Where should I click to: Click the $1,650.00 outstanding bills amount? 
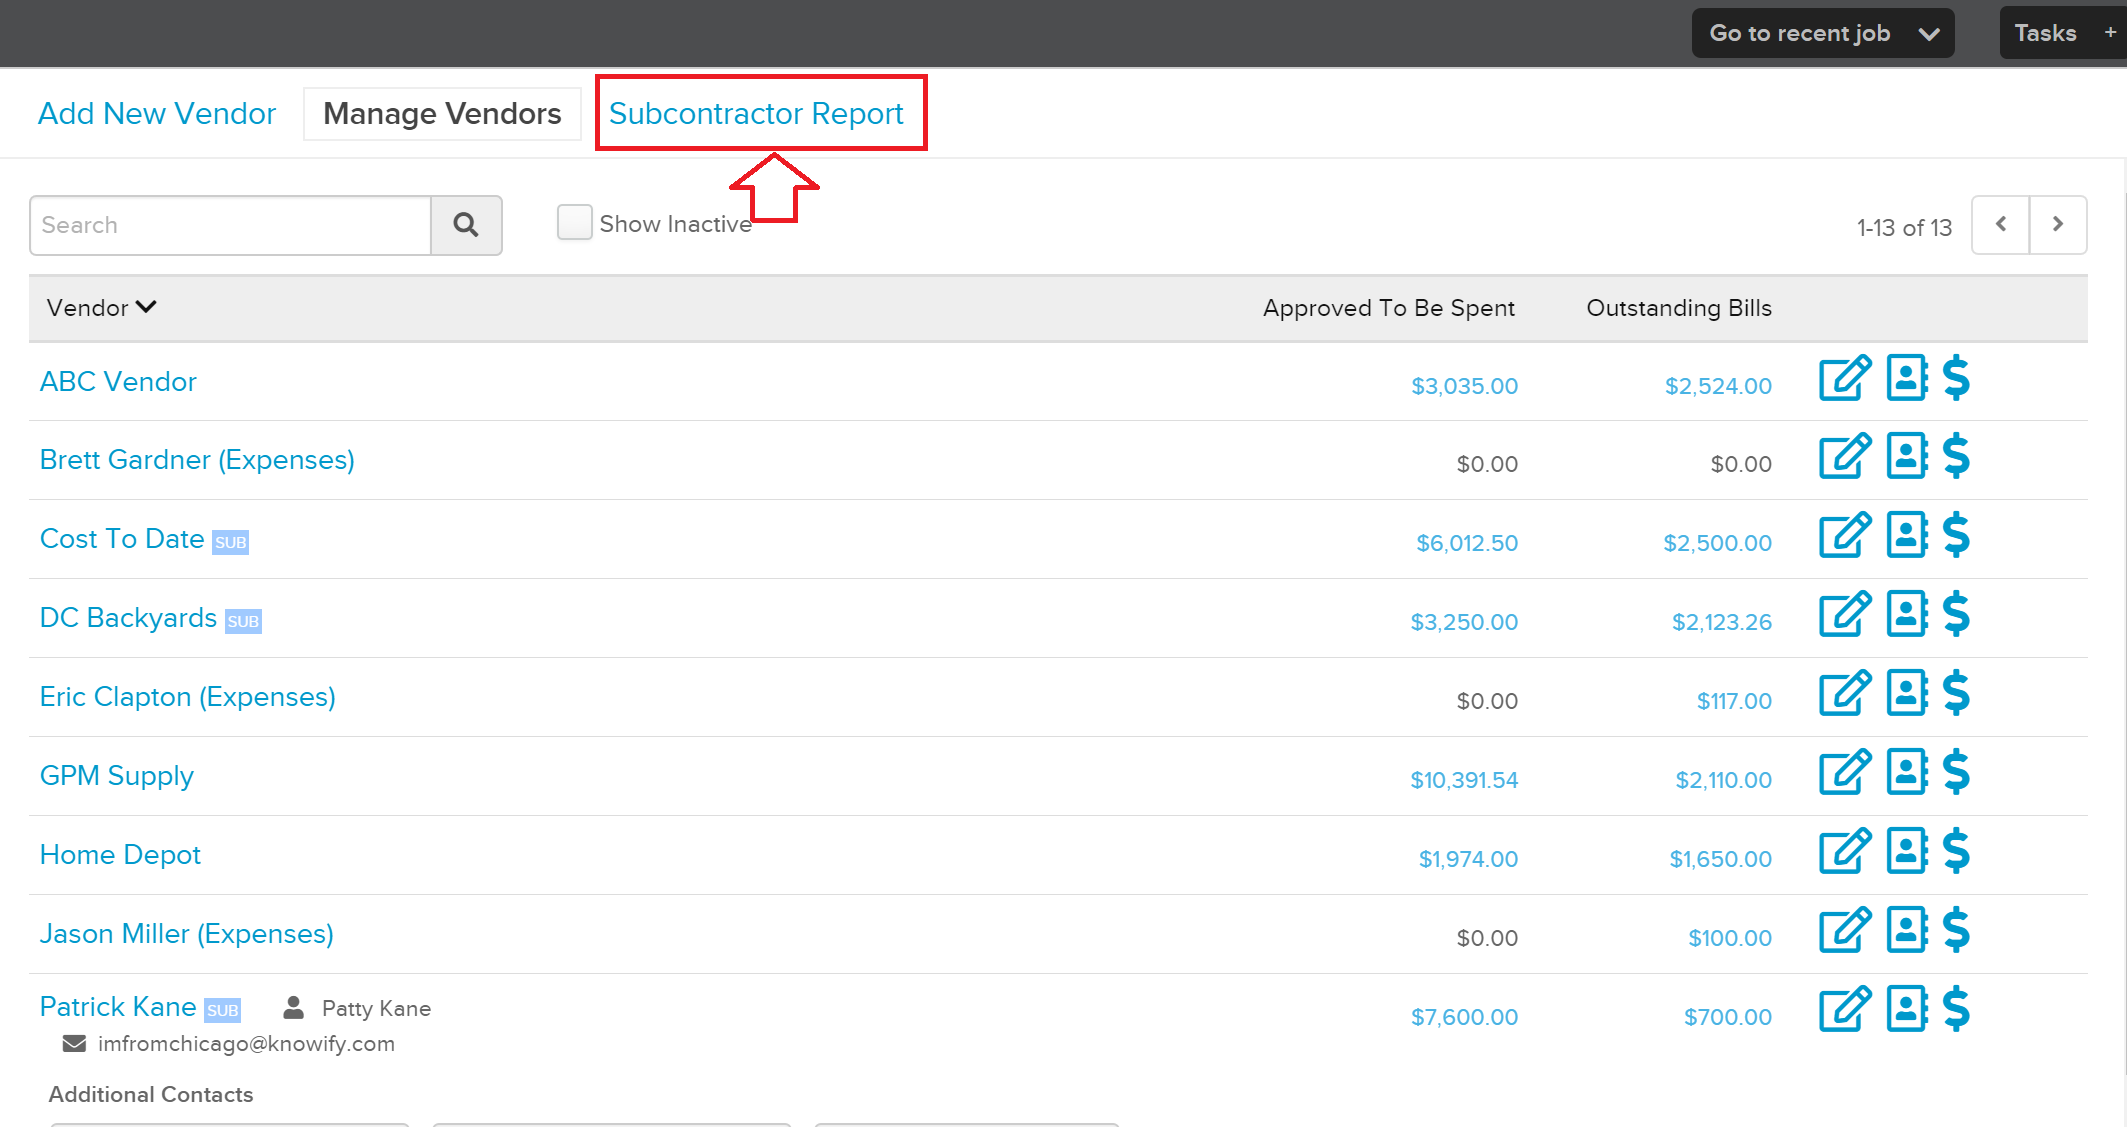coord(1720,859)
